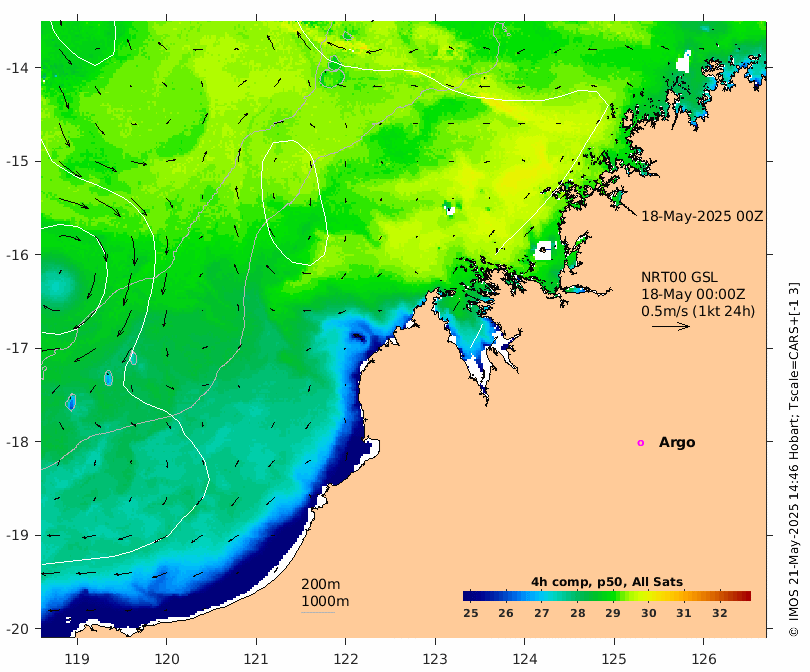Click the longitude axis label '120'
The width and height of the screenshot is (810, 672).
click(x=167, y=659)
